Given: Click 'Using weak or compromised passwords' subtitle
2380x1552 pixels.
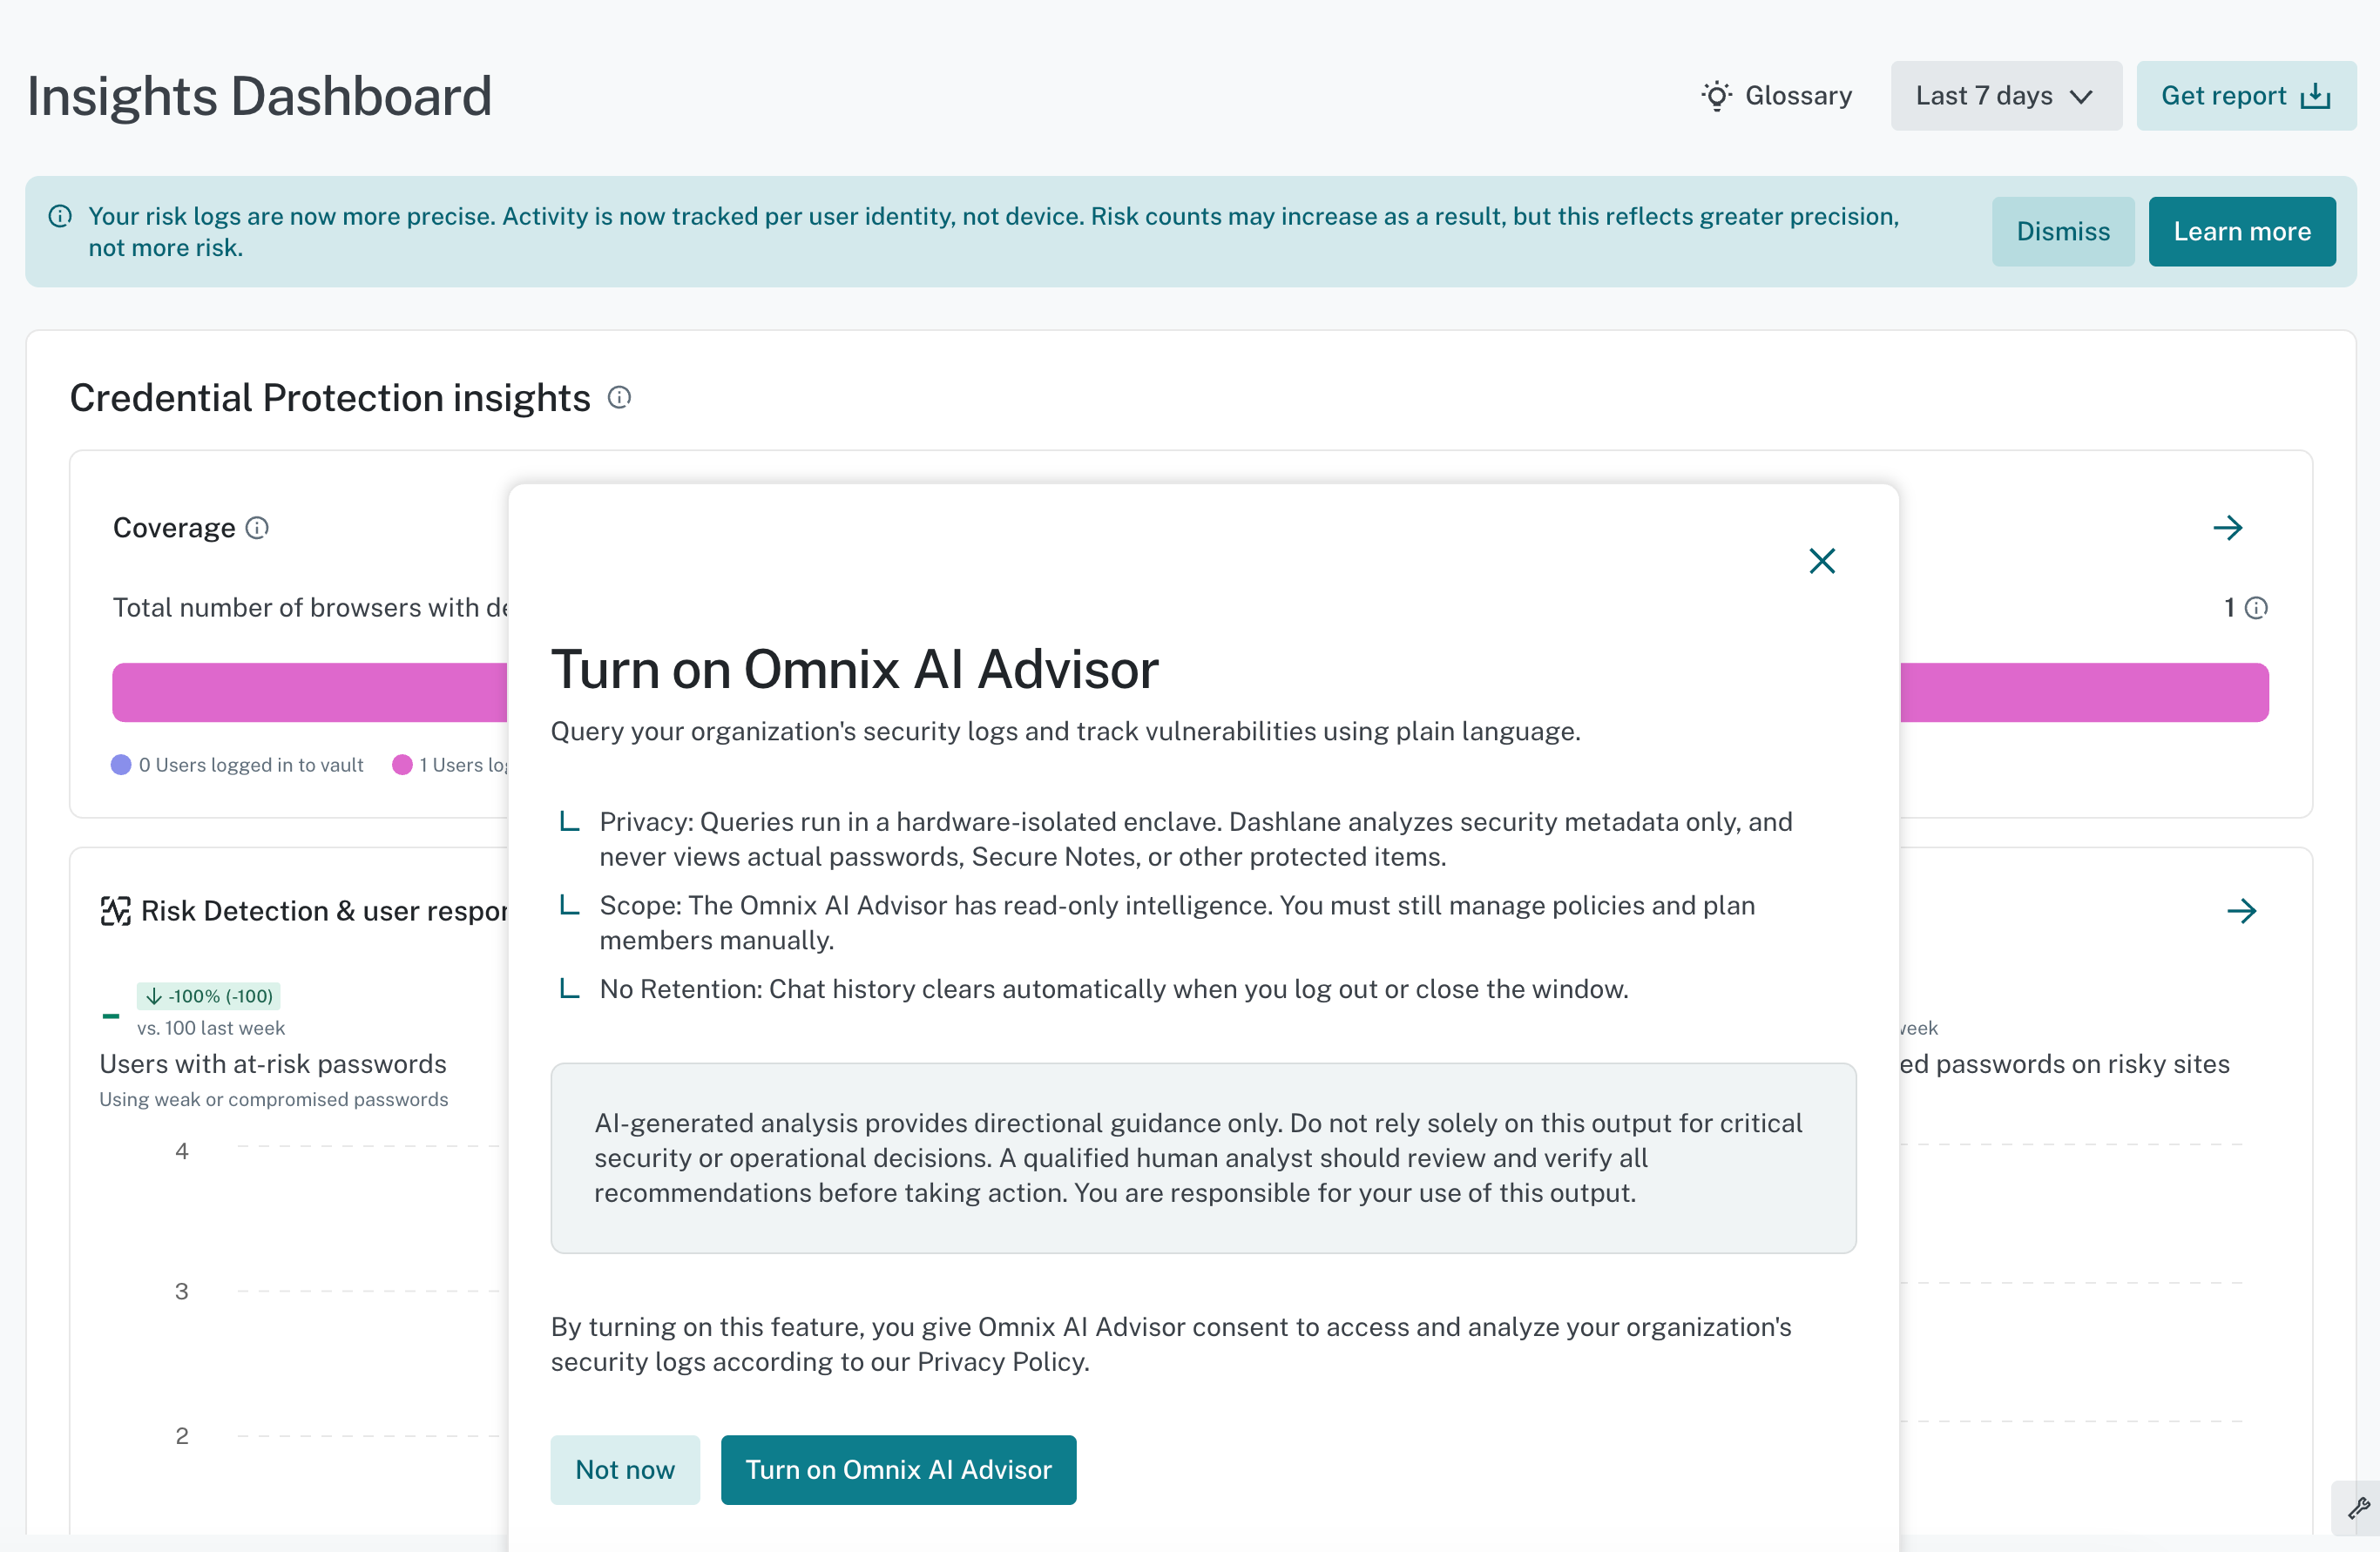Looking at the screenshot, I should [274, 1099].
